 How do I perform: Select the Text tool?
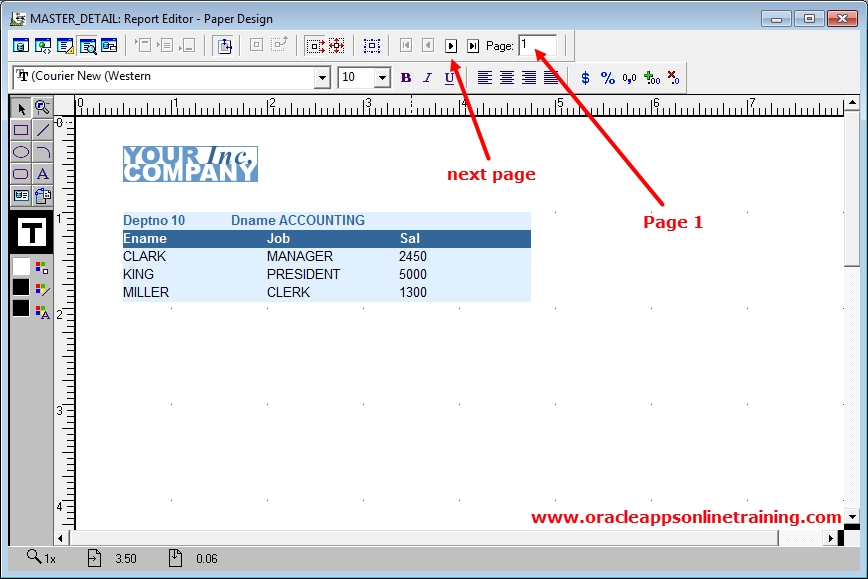coord(43,174)
